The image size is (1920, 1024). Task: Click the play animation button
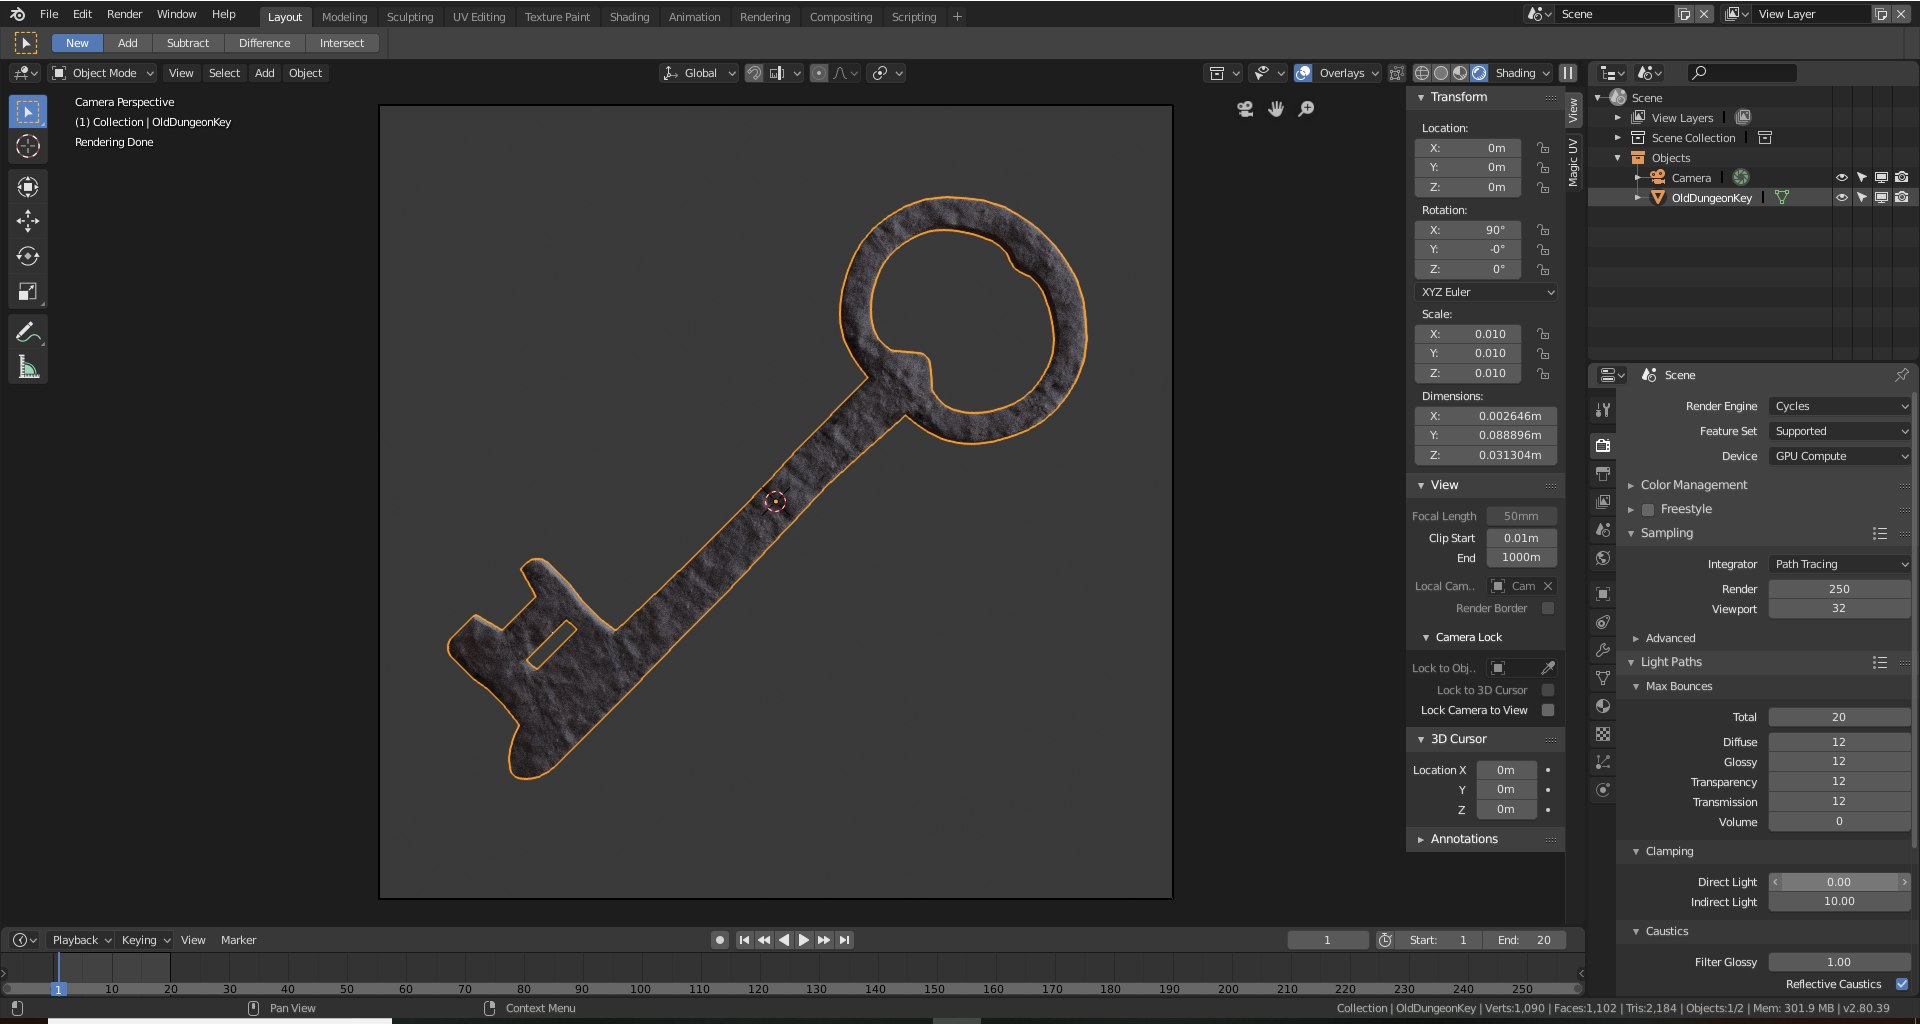[804, 940]
